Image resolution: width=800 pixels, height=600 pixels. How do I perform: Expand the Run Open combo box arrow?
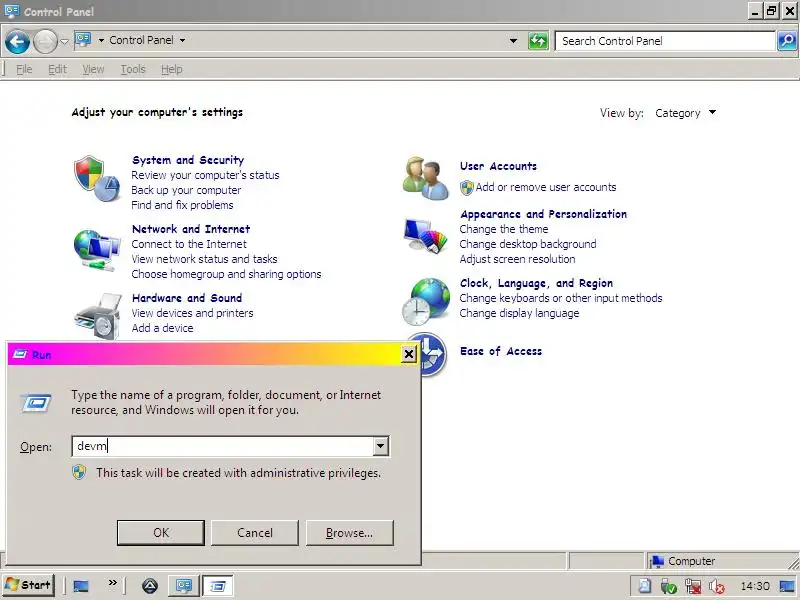(381, 446)
